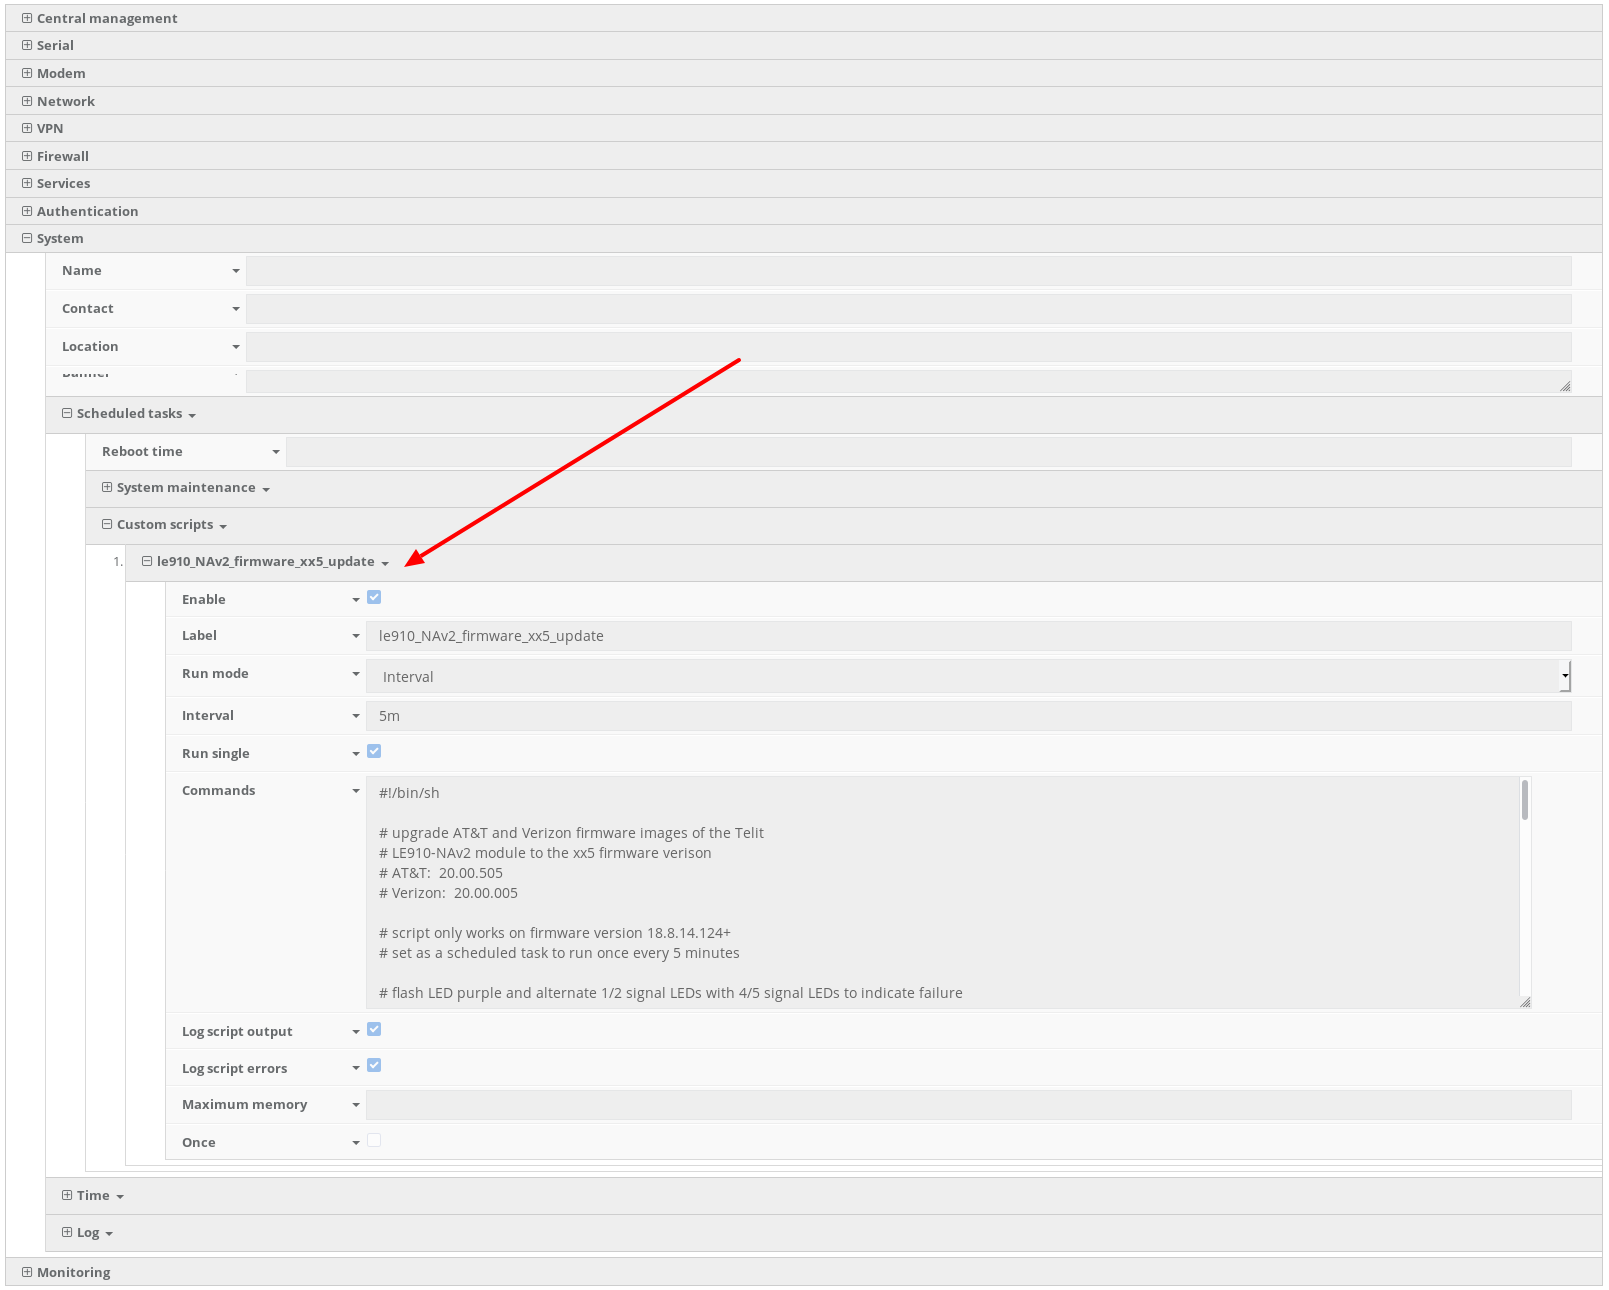This screenshot has width=1609, height=1290.
Task: Collapse the le910_NAv2_firmware_xx5_update entry minus icon
Action: click(x=147, y=561)
